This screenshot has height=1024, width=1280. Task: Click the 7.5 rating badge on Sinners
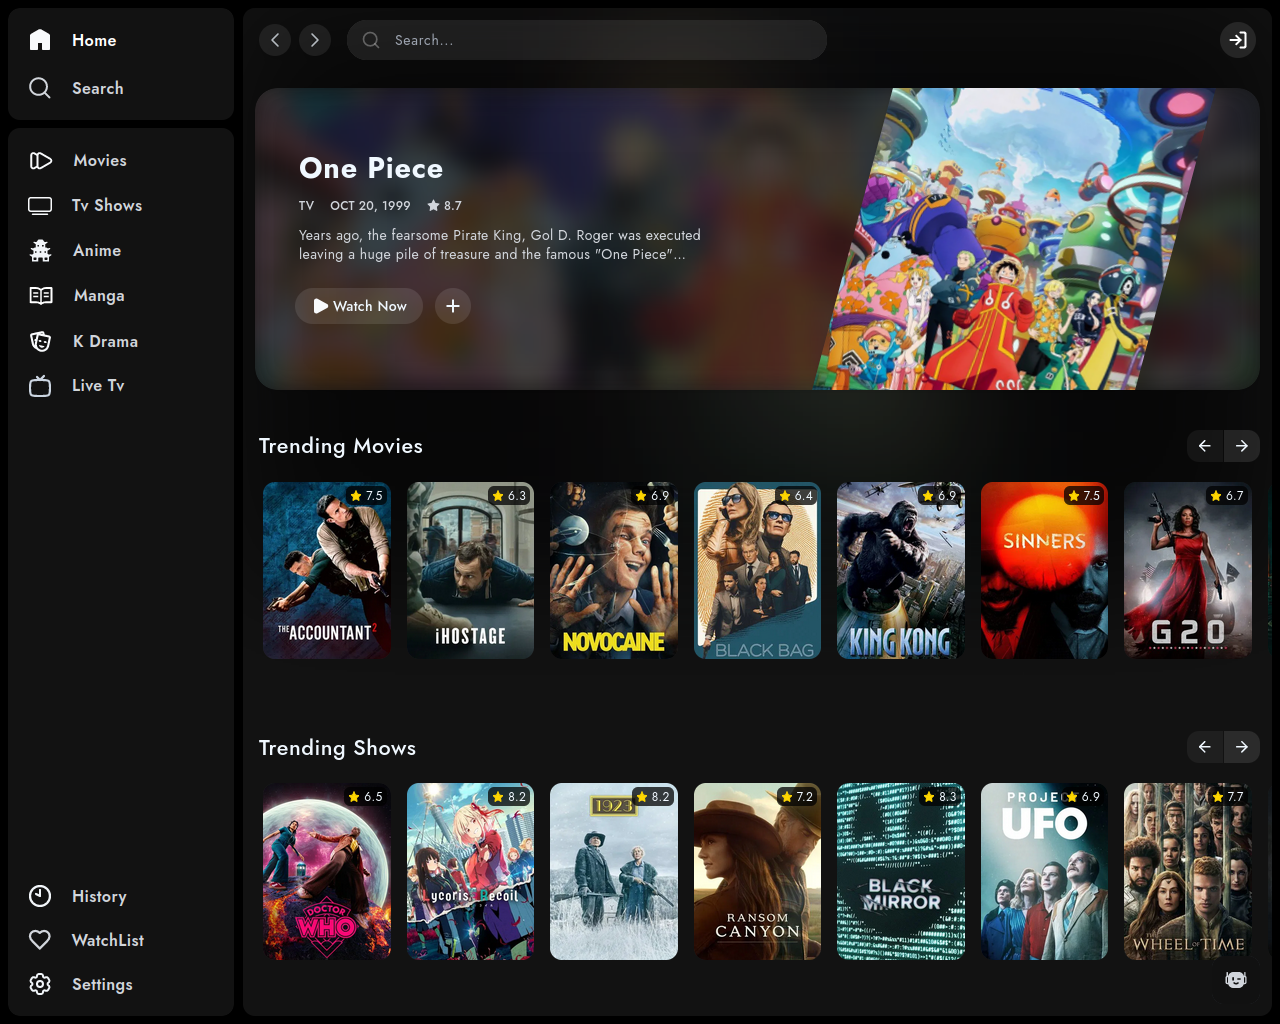click(1084, 496)
